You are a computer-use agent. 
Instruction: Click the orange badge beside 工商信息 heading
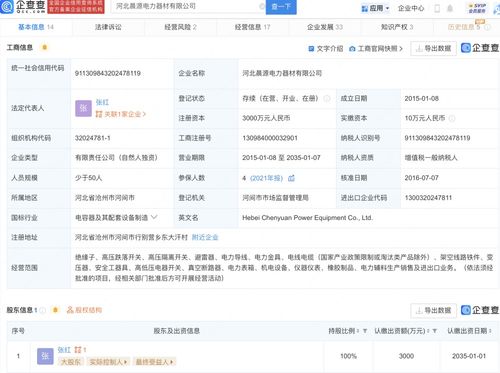(x=44, y=47)
